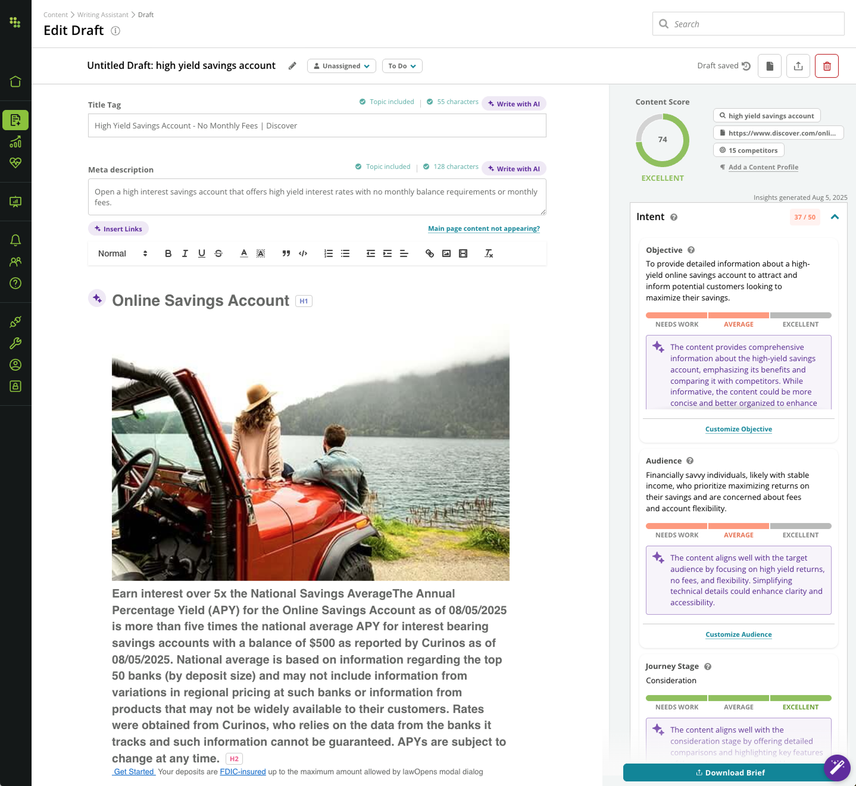Click help icon next to Journey Stage
Screen dimensions: 856x786
click(708, 666)
